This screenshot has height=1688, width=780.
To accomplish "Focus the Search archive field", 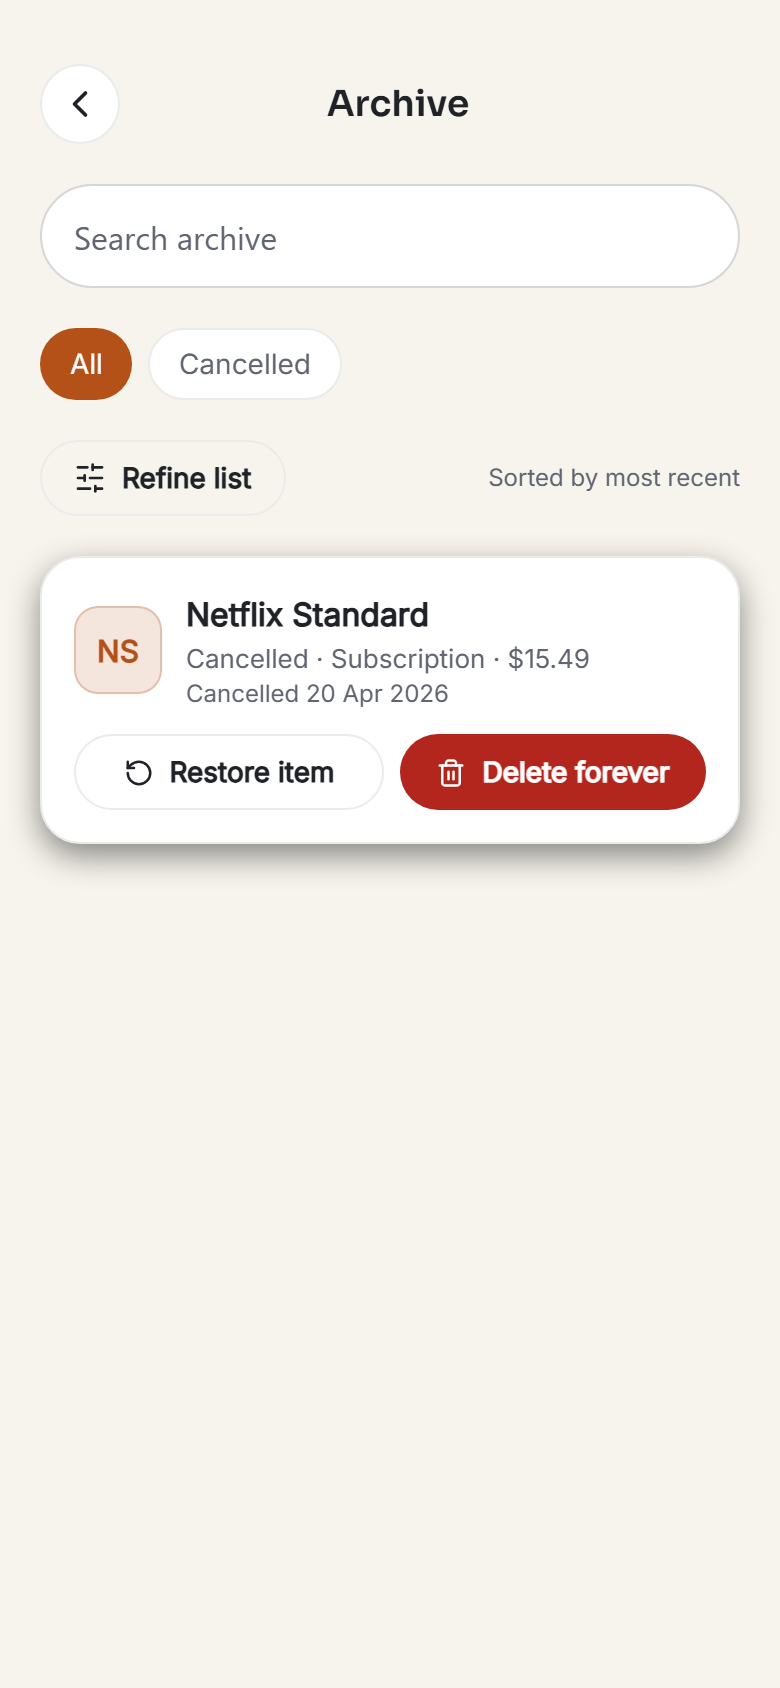I will 390,236.
